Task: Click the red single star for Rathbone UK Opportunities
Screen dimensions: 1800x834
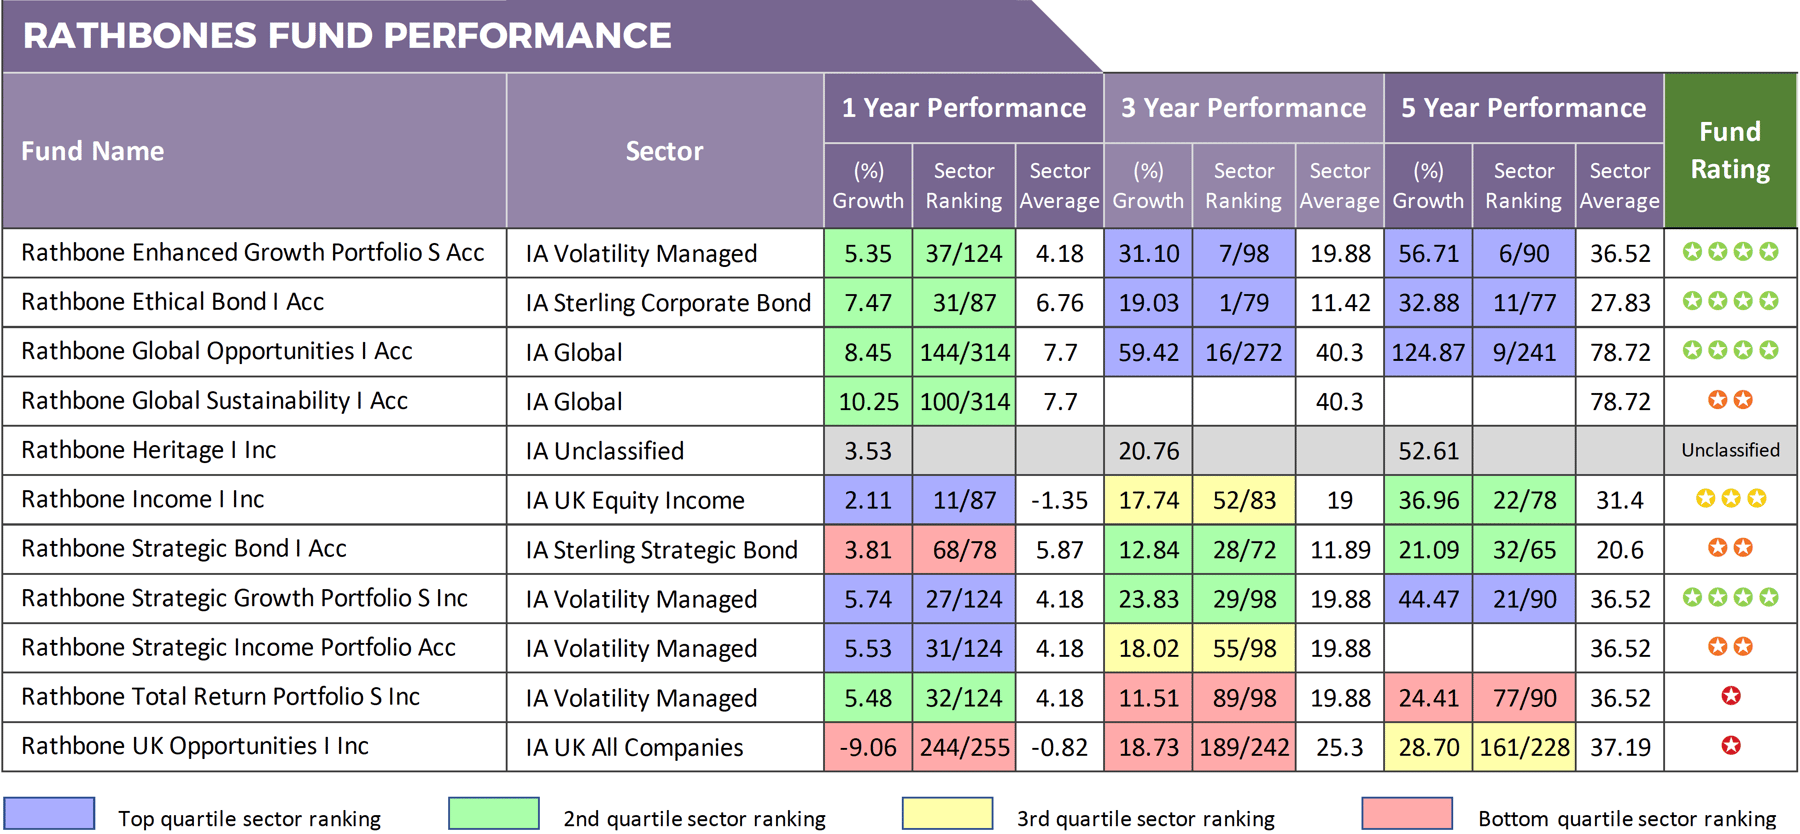Action: pos(1731,746)
